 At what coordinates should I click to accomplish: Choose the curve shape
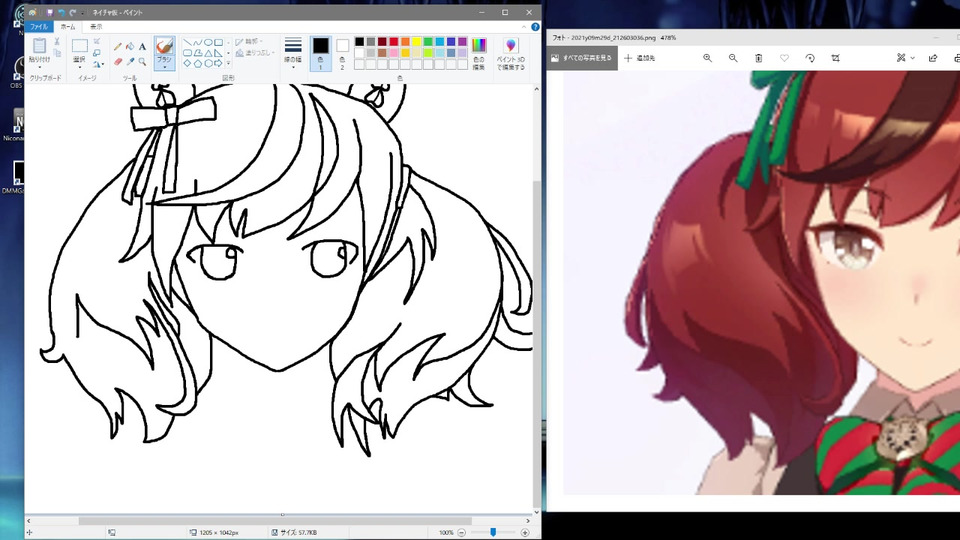tap(198, 42)
